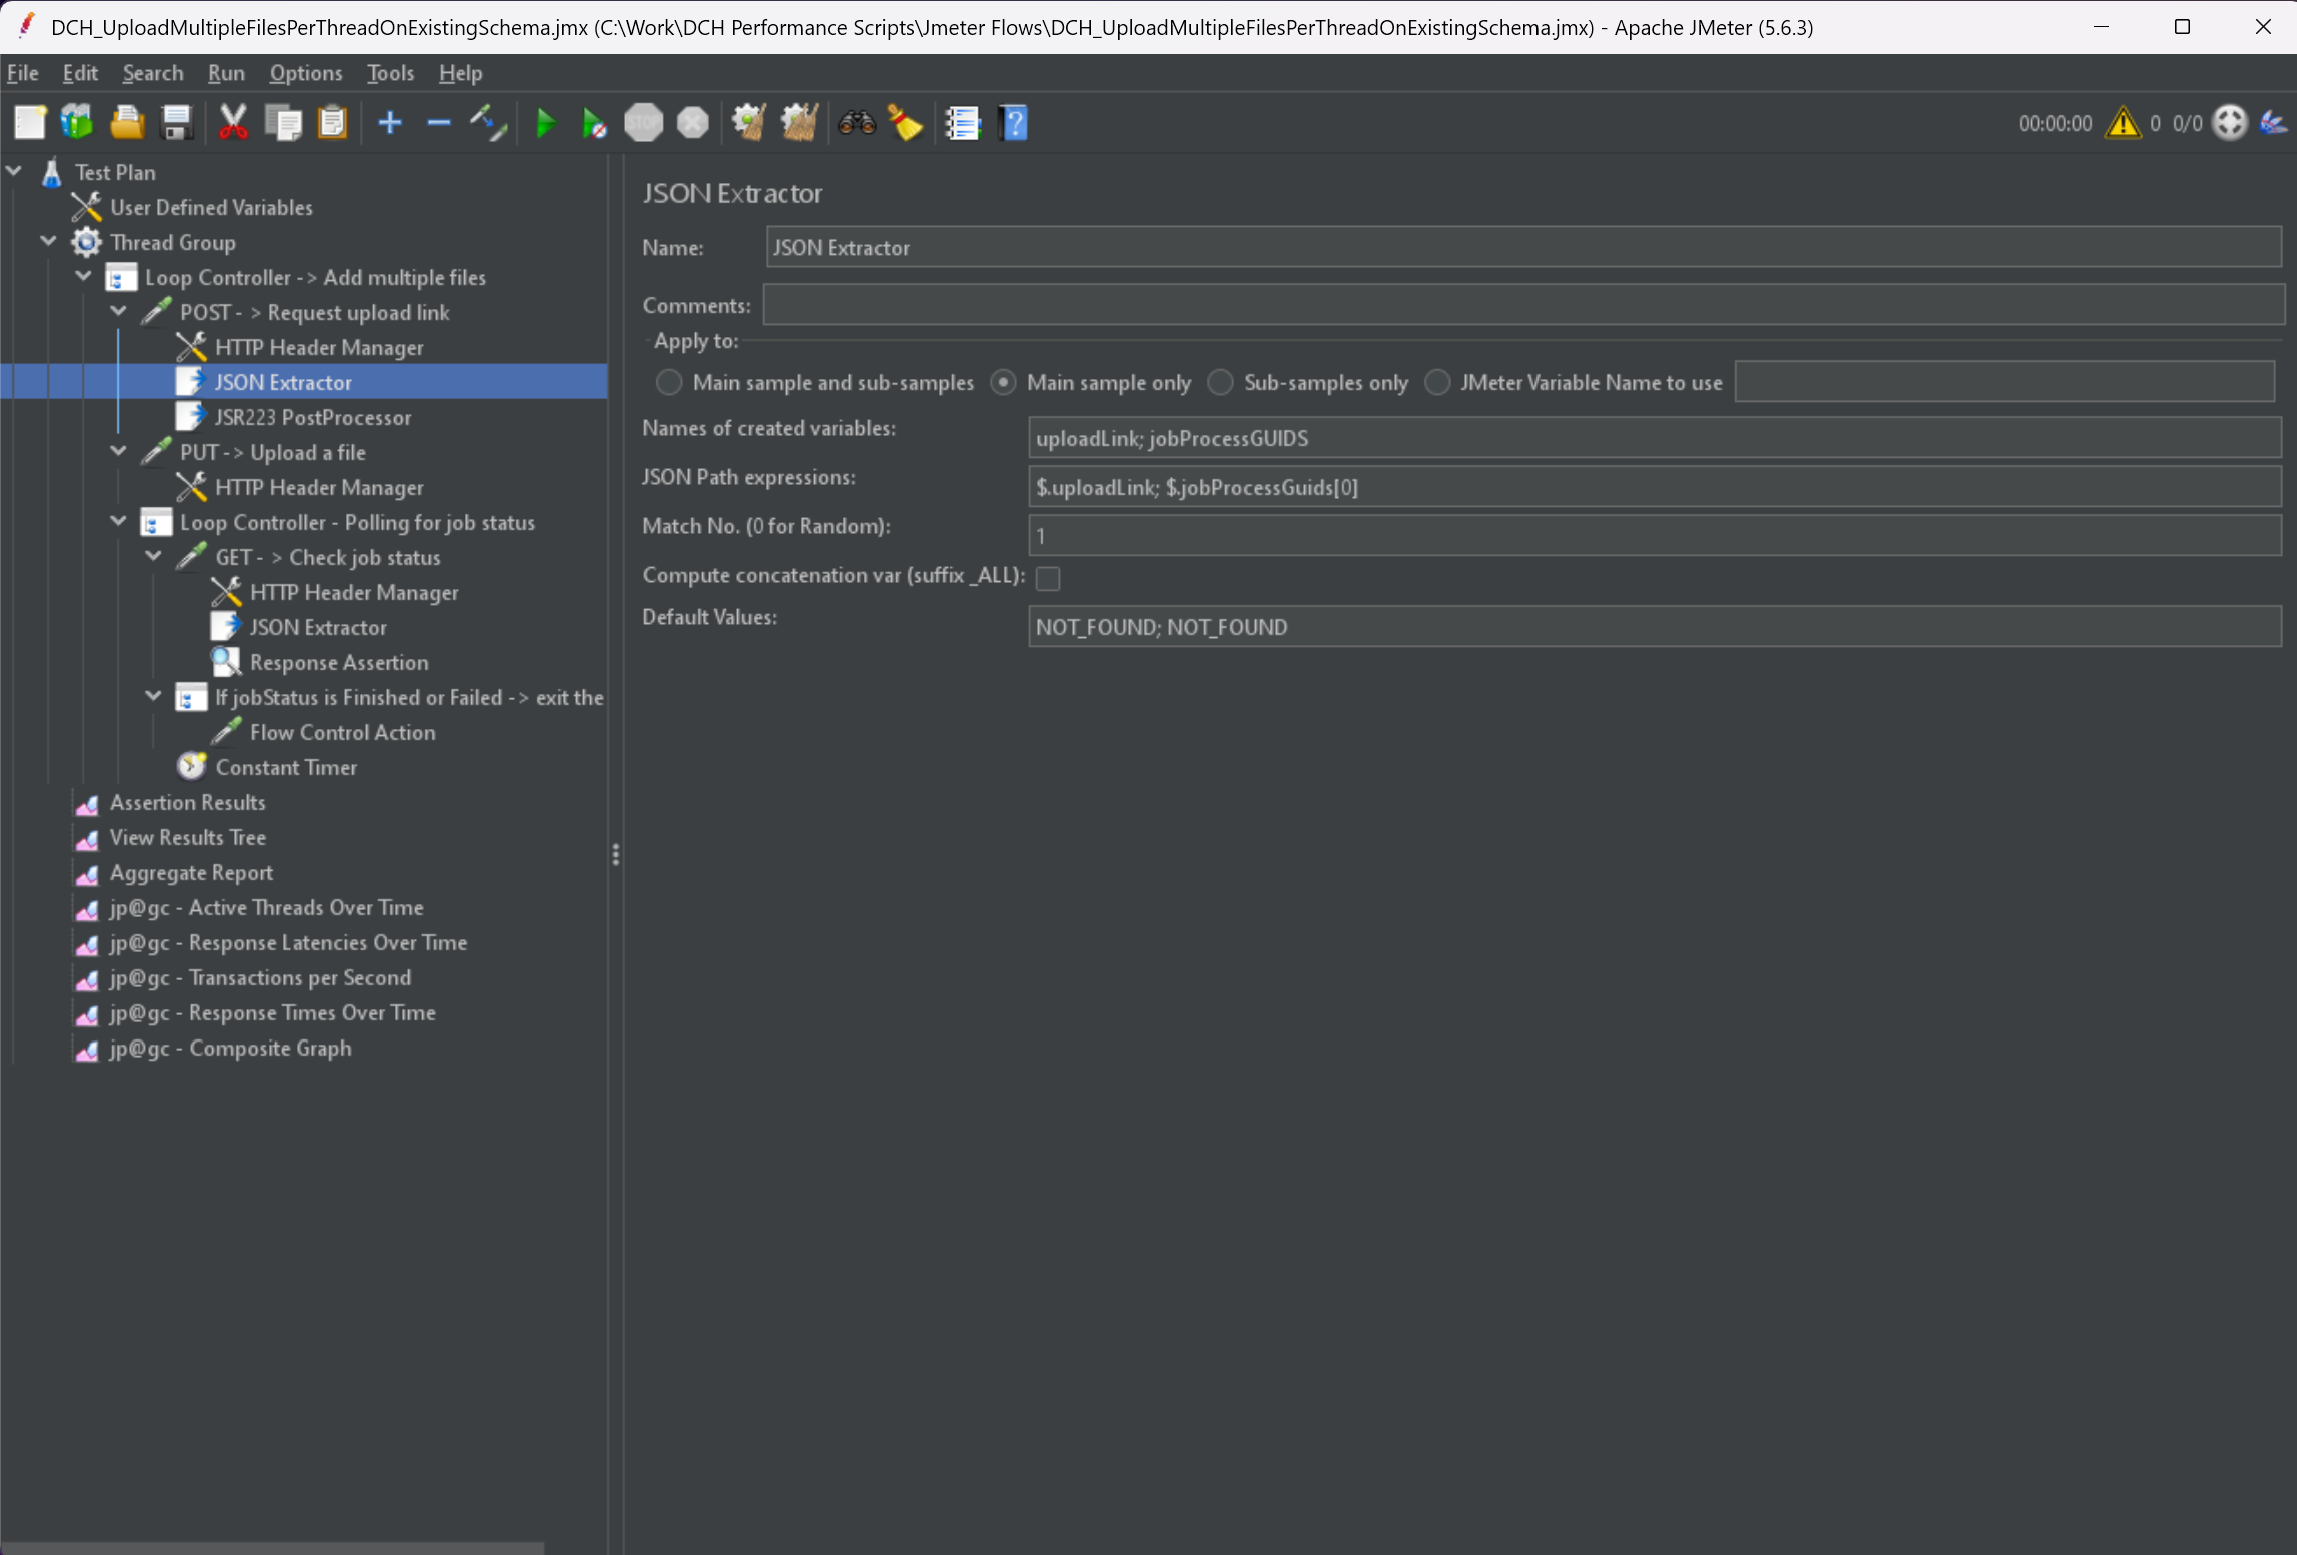Click the Help question mark icon
Viewport: 2297px width, 1555px height.
point(1013,123)
